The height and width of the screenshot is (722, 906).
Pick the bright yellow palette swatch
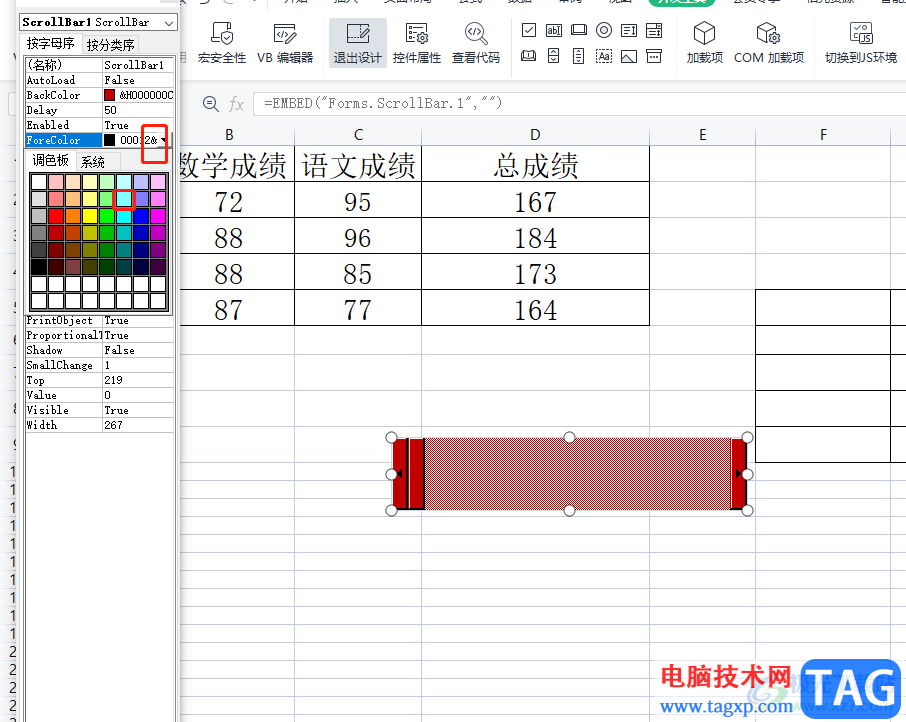click(90, 217)
